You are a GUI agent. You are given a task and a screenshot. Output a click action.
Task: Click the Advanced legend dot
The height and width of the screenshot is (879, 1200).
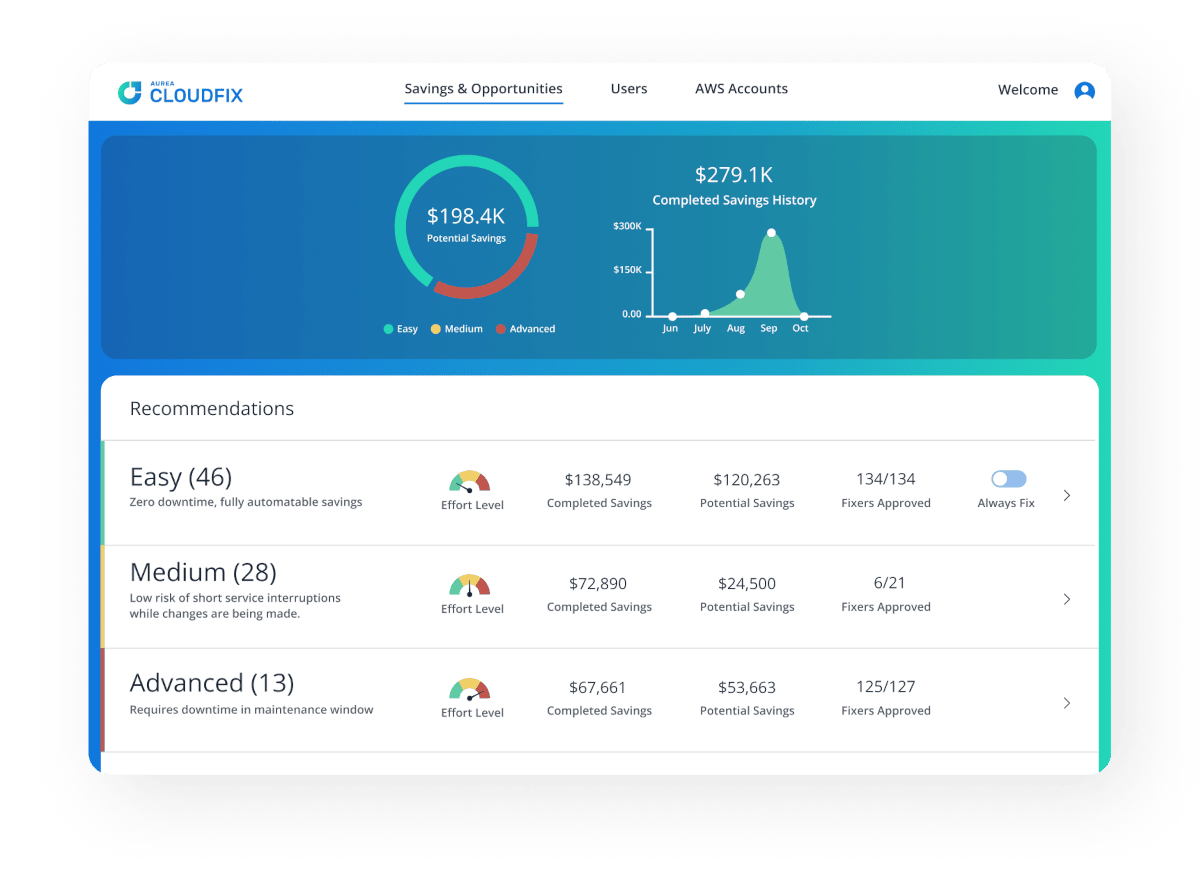(500, 328)
